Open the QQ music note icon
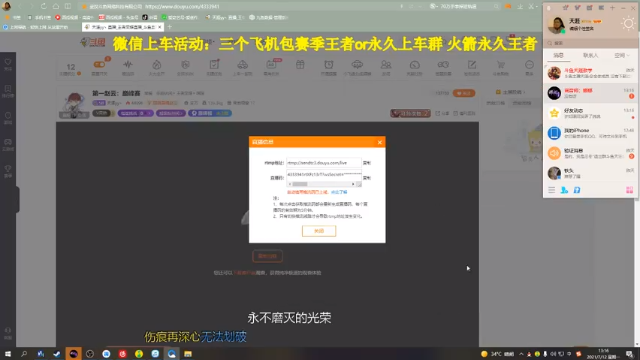The width and height of the screenshot is (640, 360). tap(577, 190)
